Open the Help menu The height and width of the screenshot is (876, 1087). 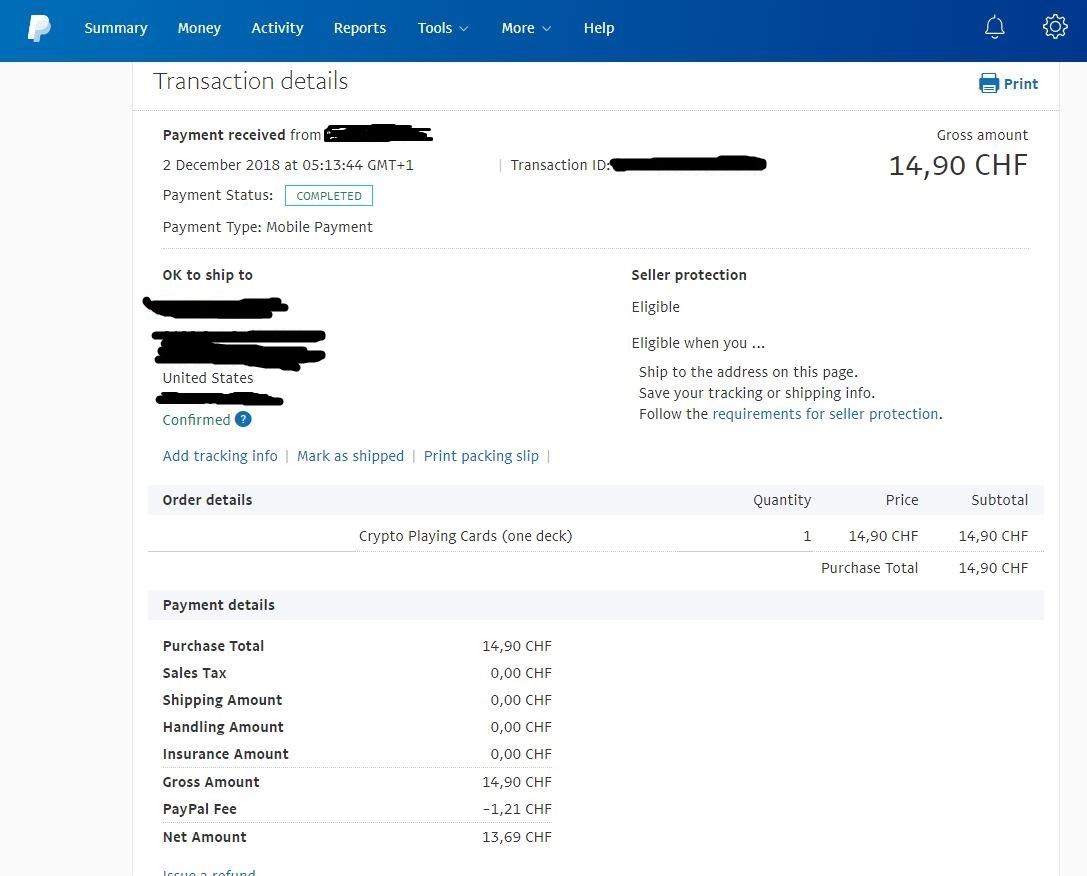pos(598,28)
